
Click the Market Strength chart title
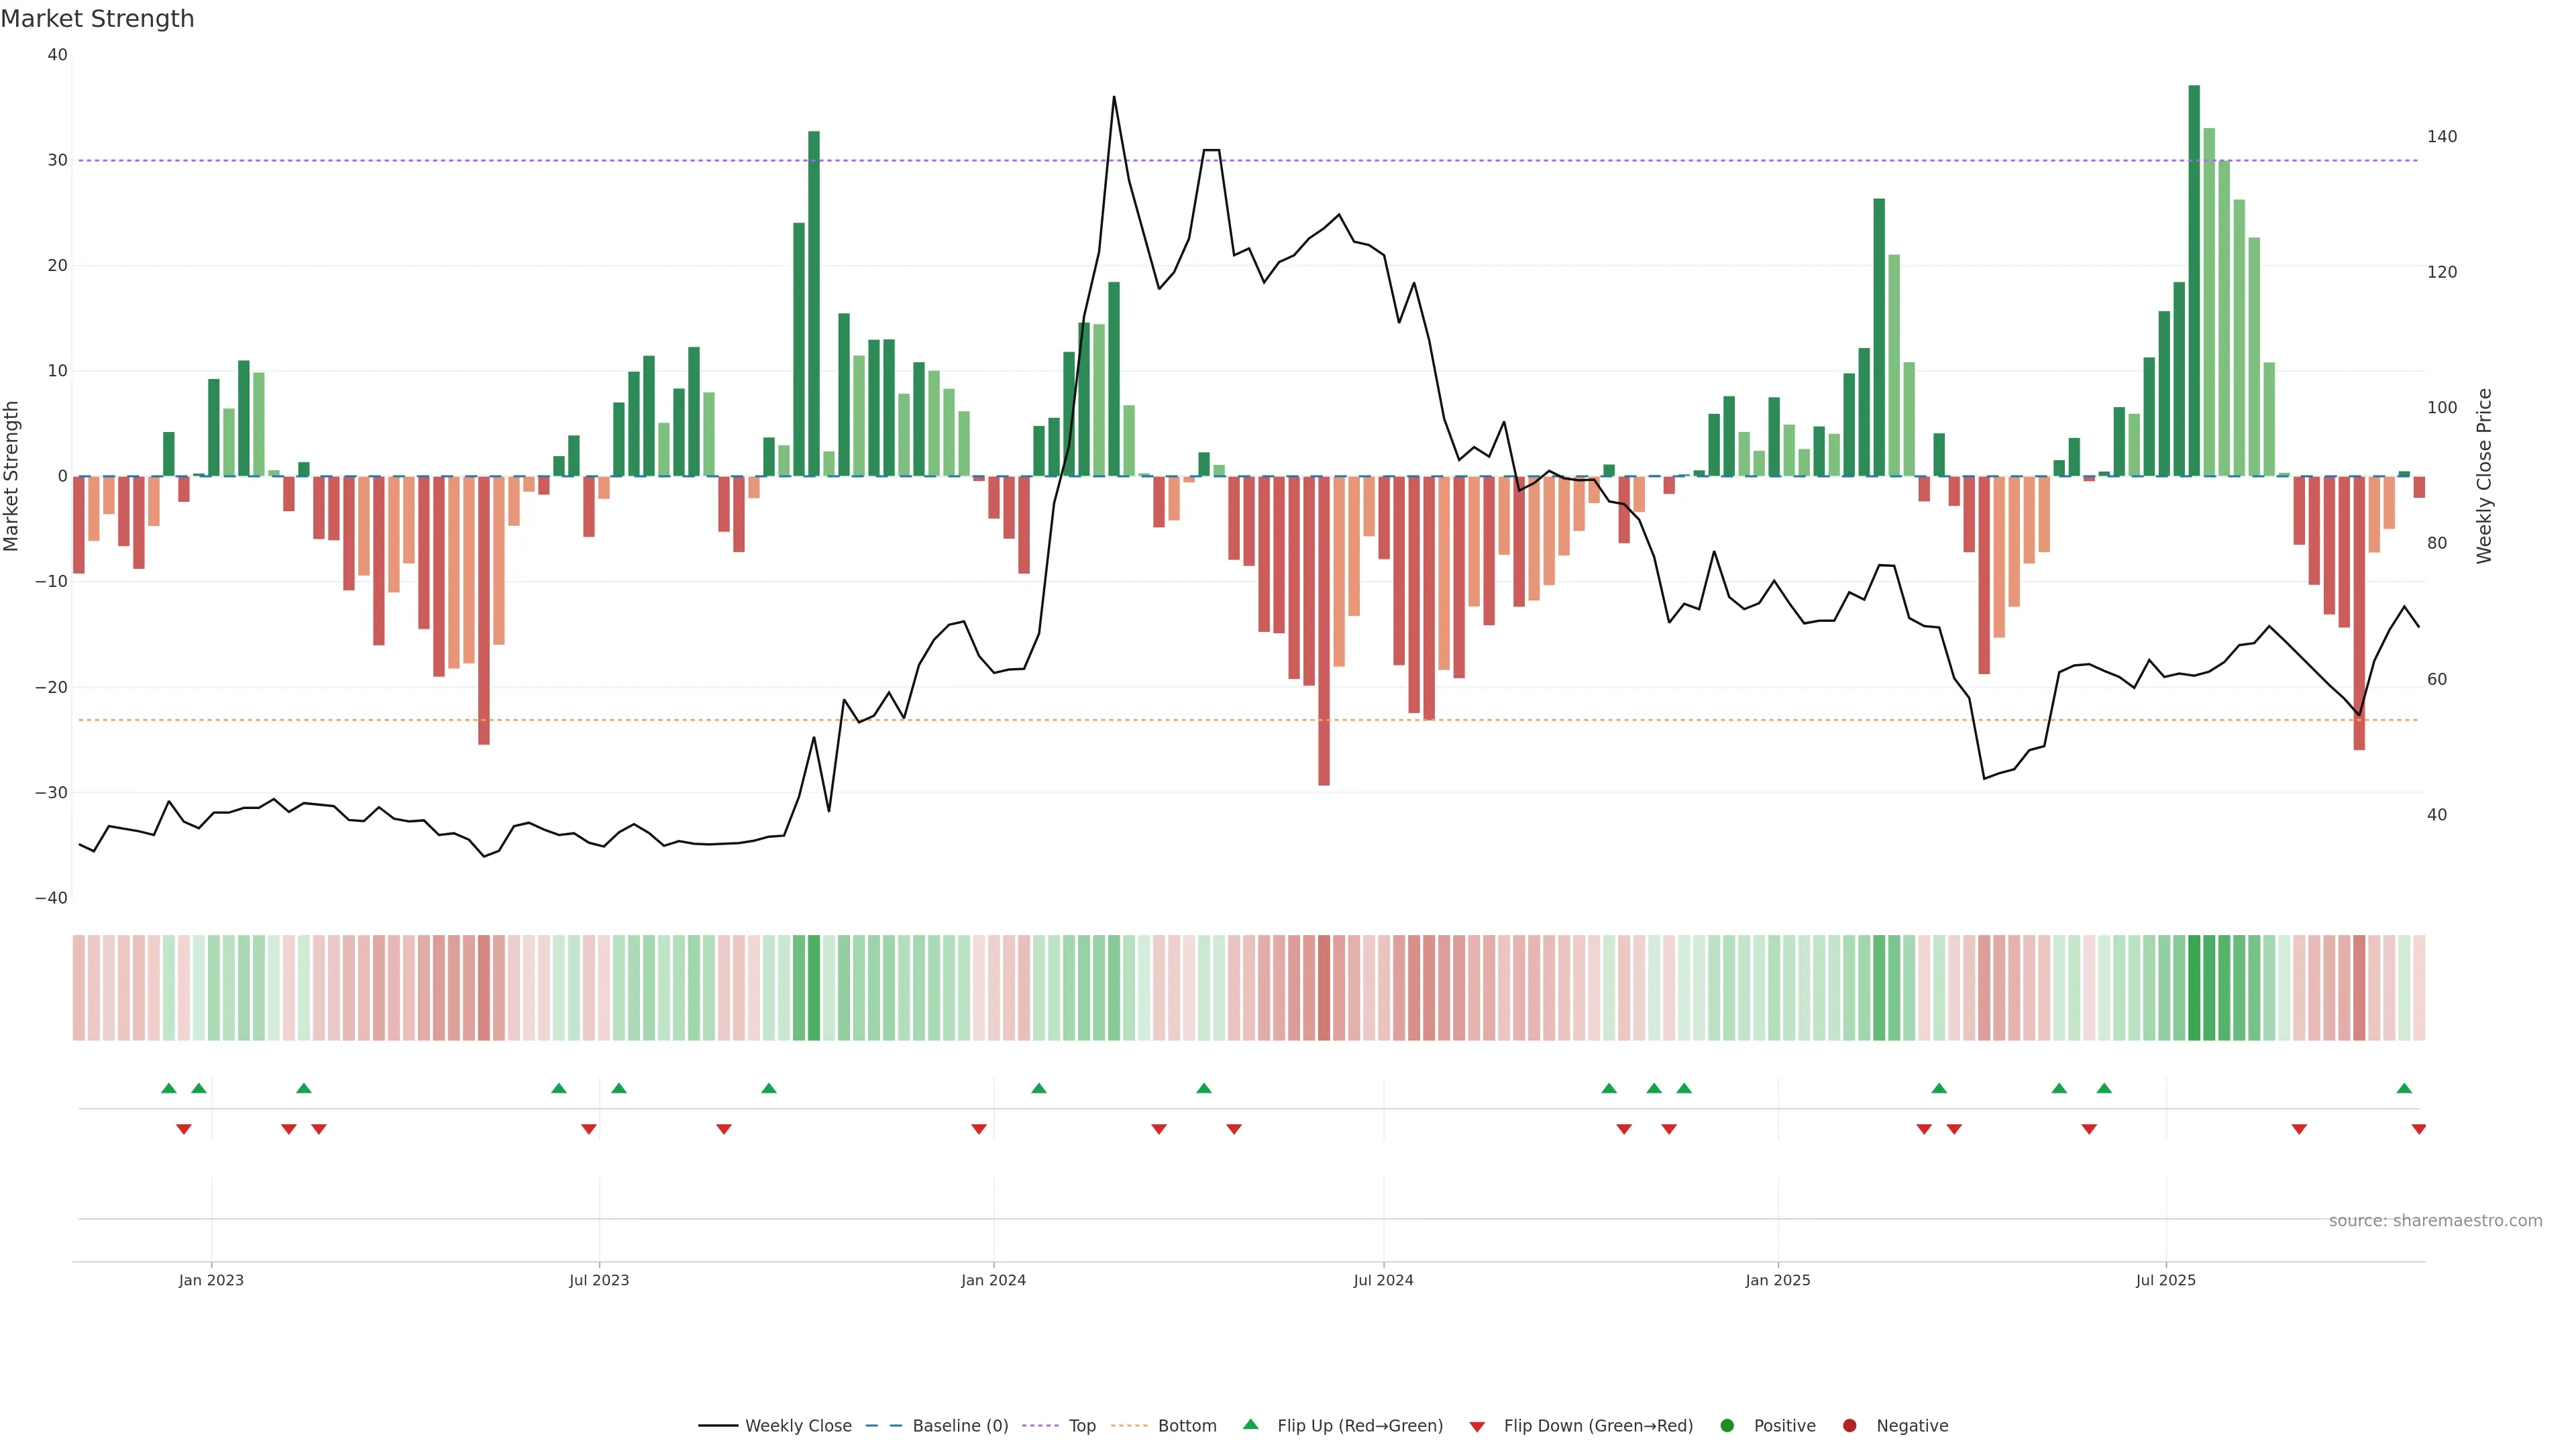tap(97, 19)
